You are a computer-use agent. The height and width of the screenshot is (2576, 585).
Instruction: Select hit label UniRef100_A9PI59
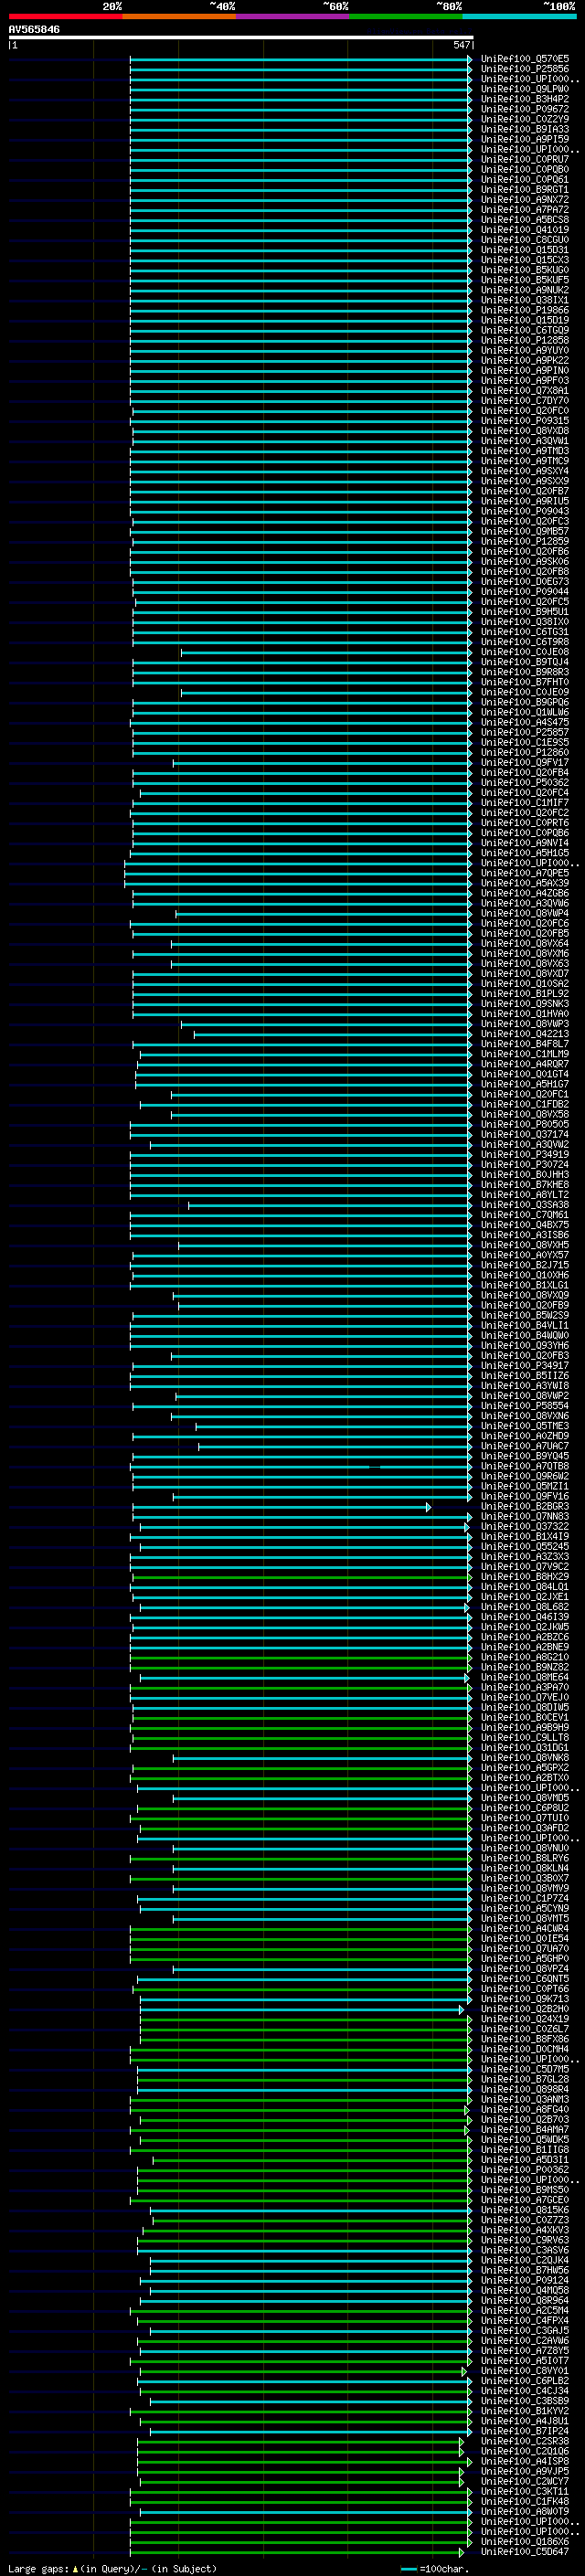[525, 139]
